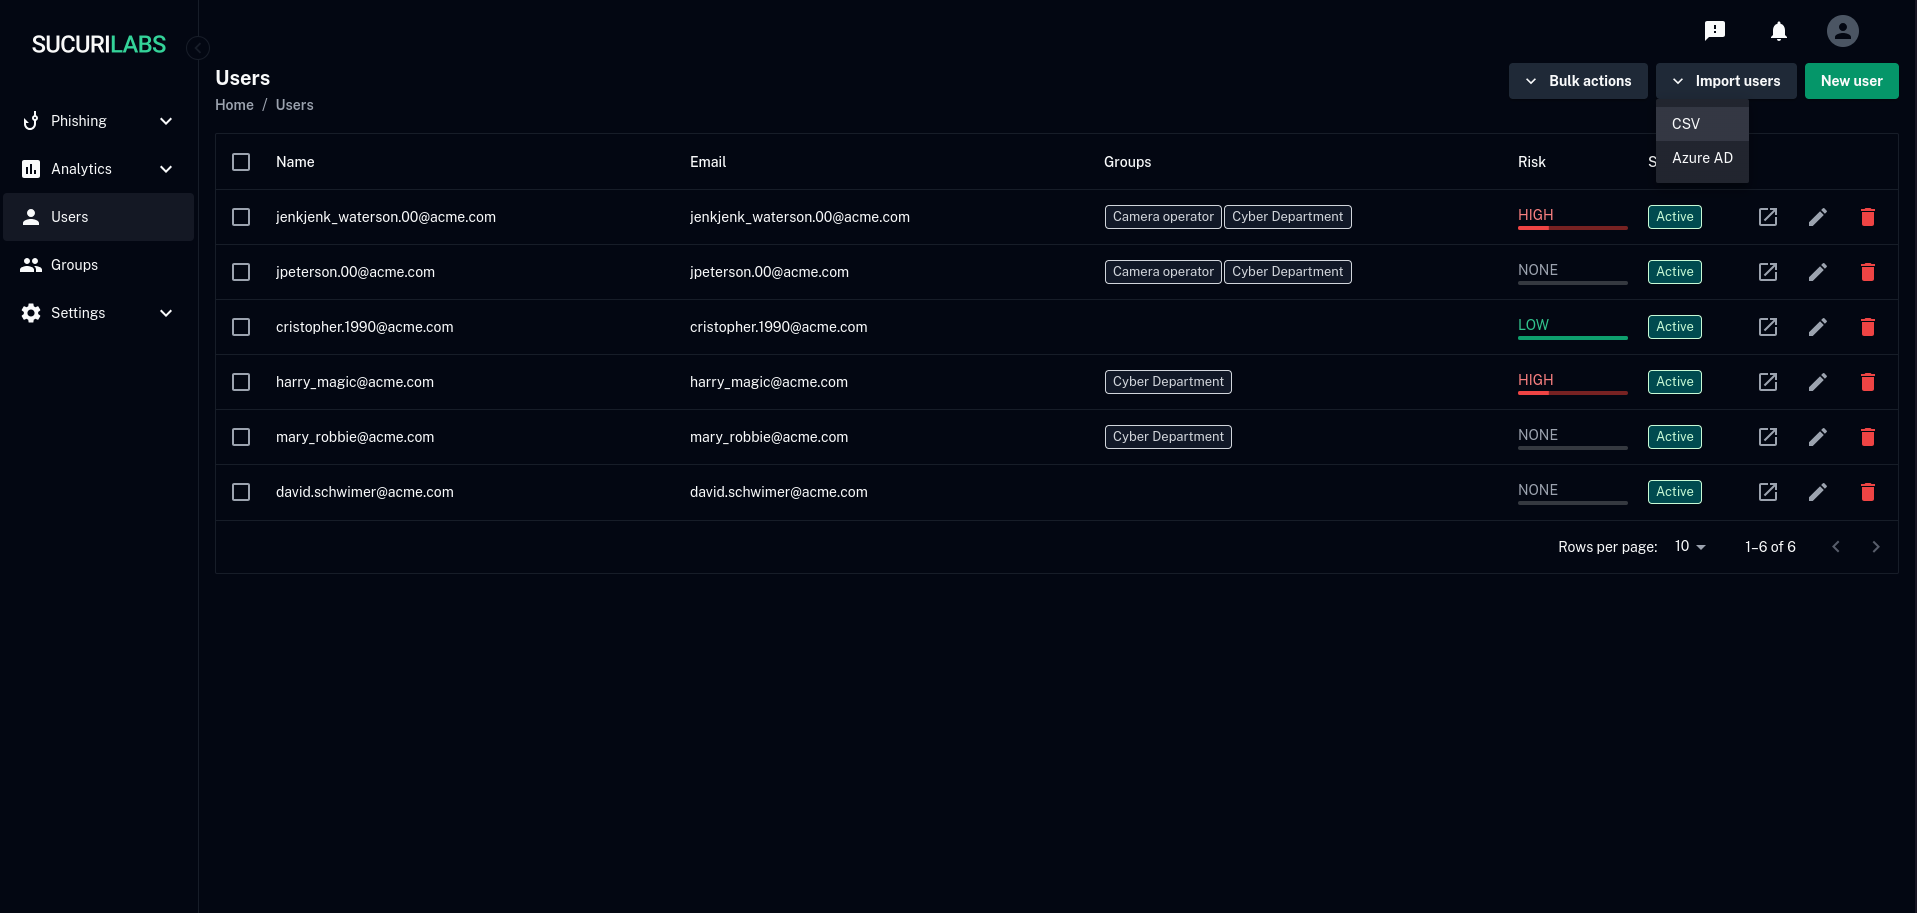Open the rows per page selector
The height and width of the screenshot is (913, 1917).
(x=1689, y=546)
